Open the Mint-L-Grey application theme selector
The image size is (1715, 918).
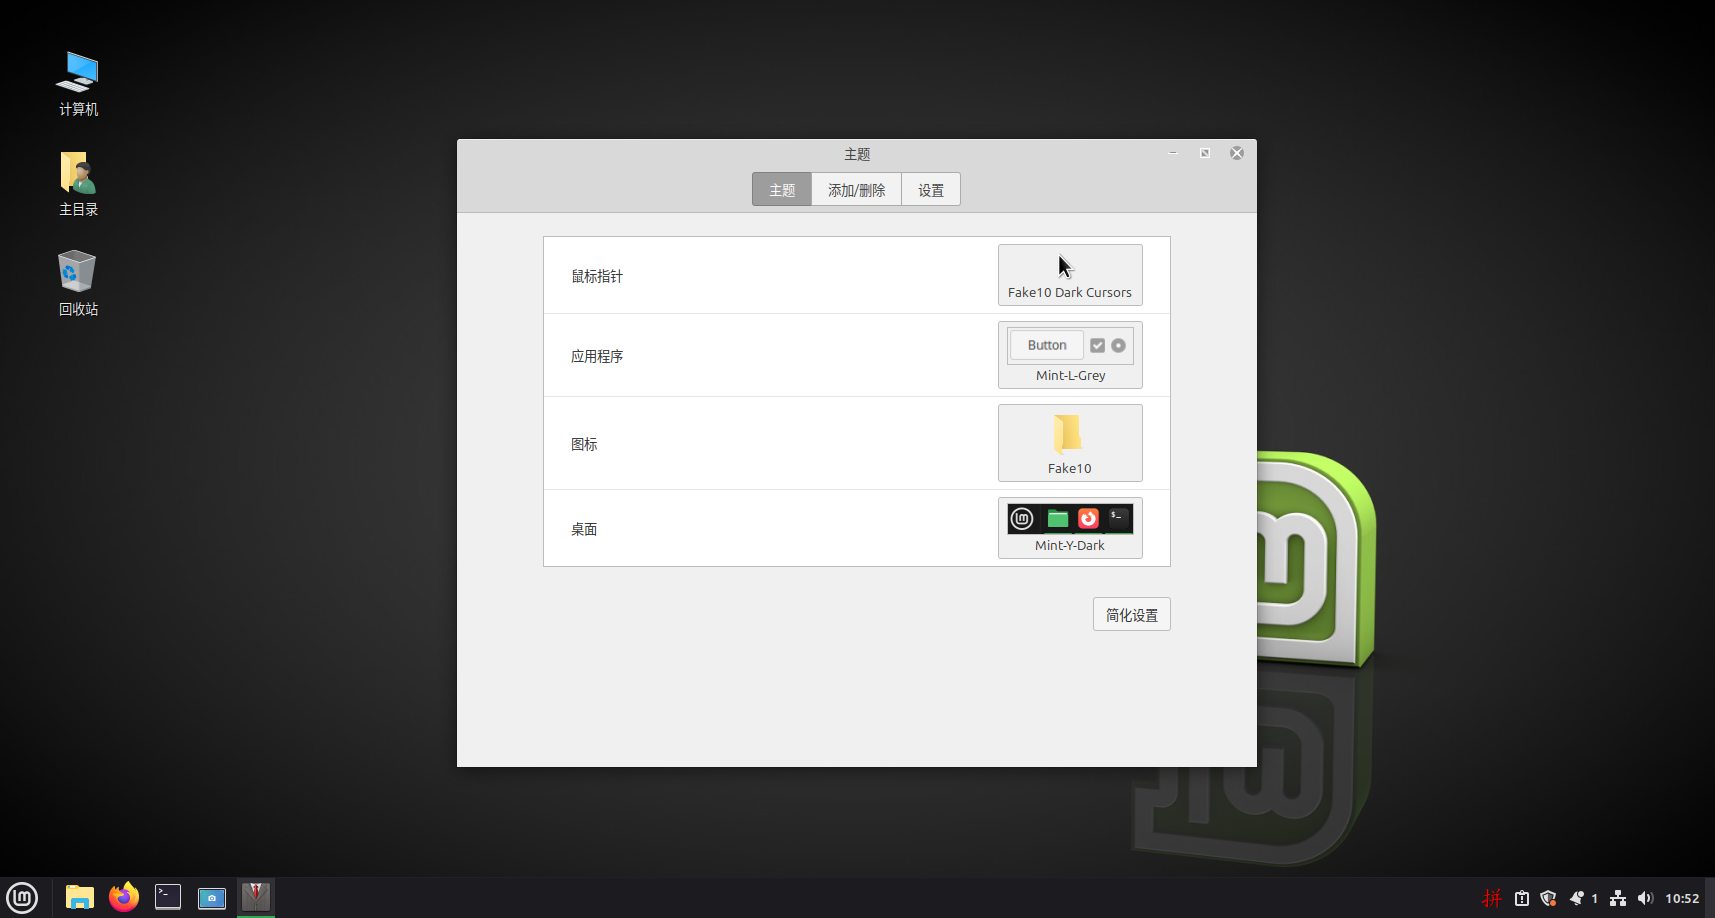point(1069,355)
